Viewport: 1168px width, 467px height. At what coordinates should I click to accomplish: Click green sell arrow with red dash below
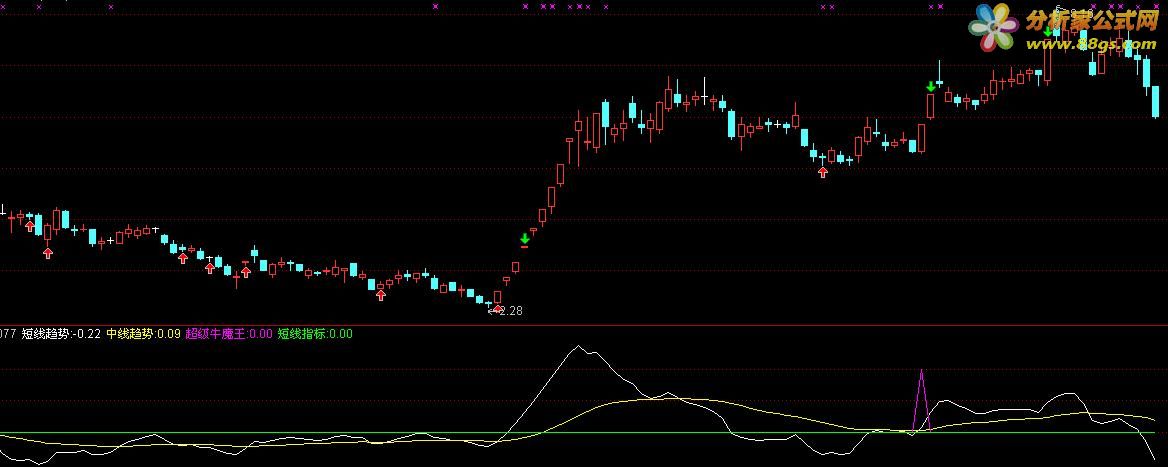coord(524,238)
